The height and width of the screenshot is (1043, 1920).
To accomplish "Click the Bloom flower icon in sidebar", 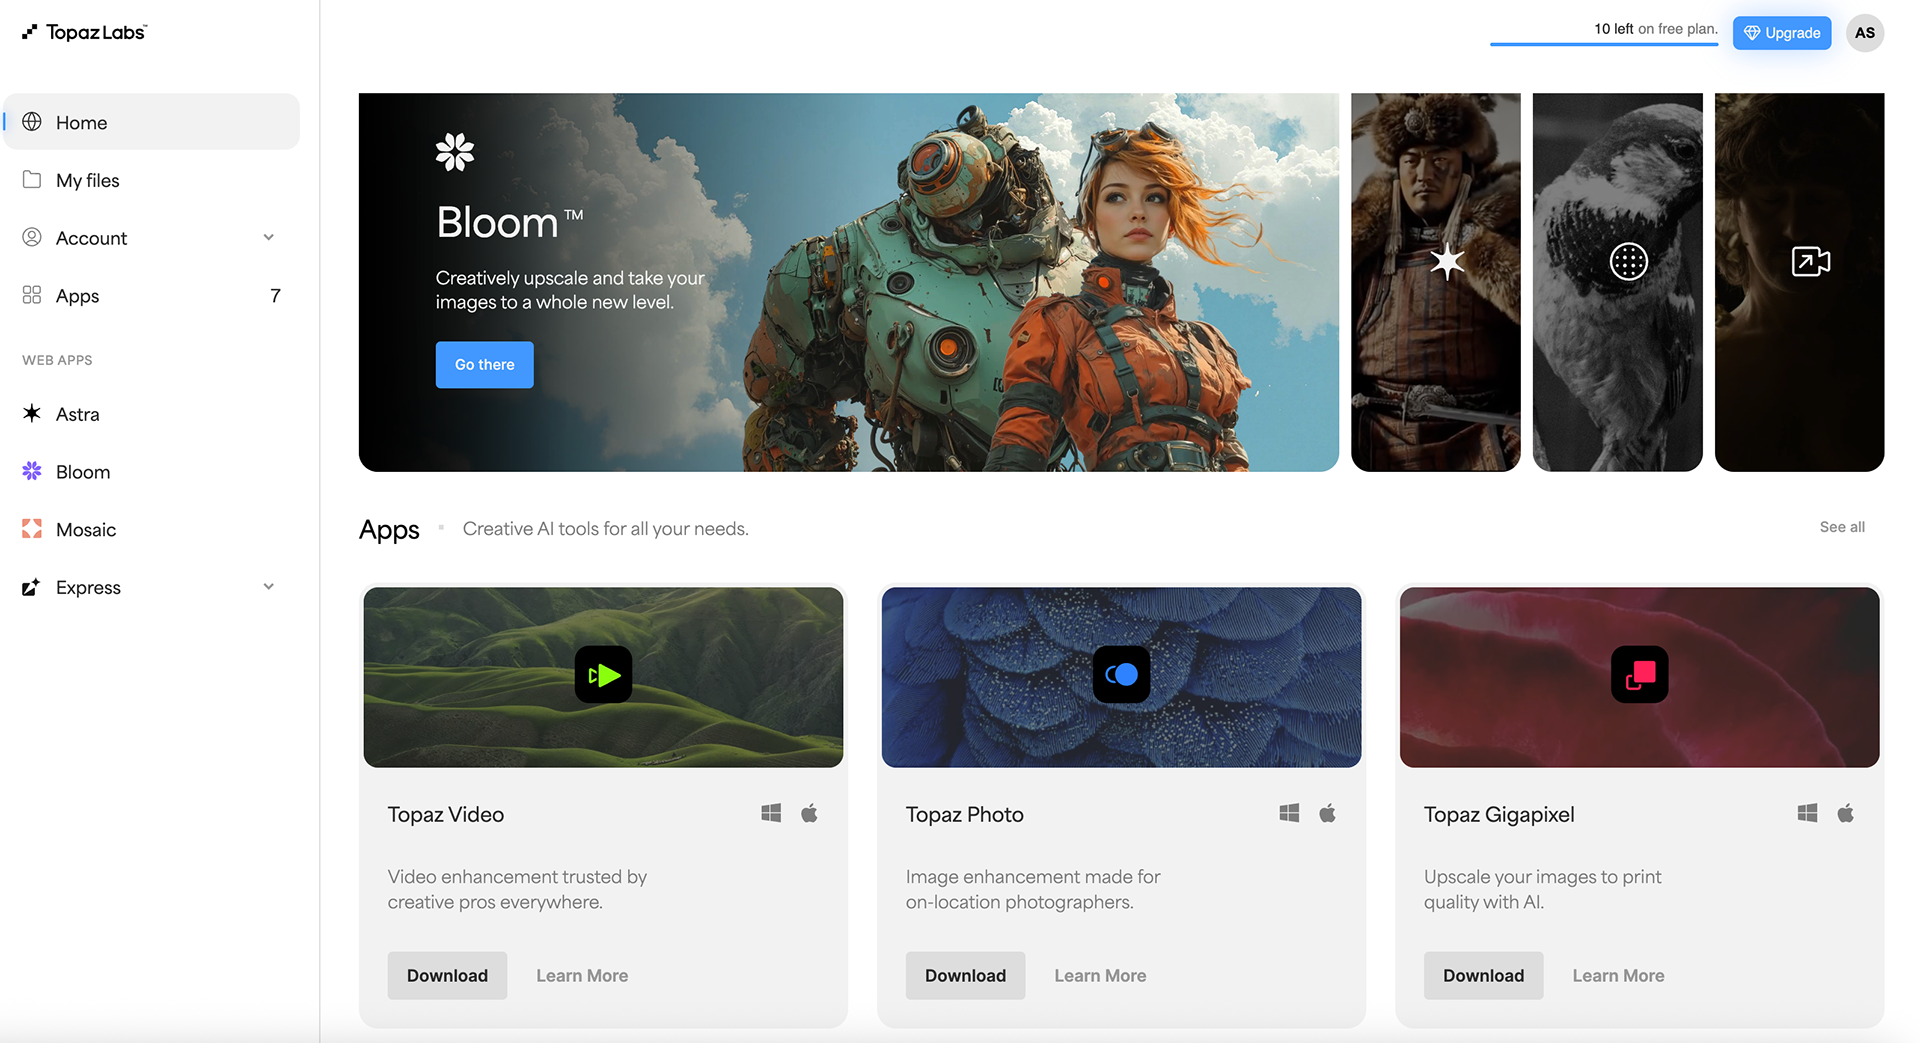I will pos(32,471).
